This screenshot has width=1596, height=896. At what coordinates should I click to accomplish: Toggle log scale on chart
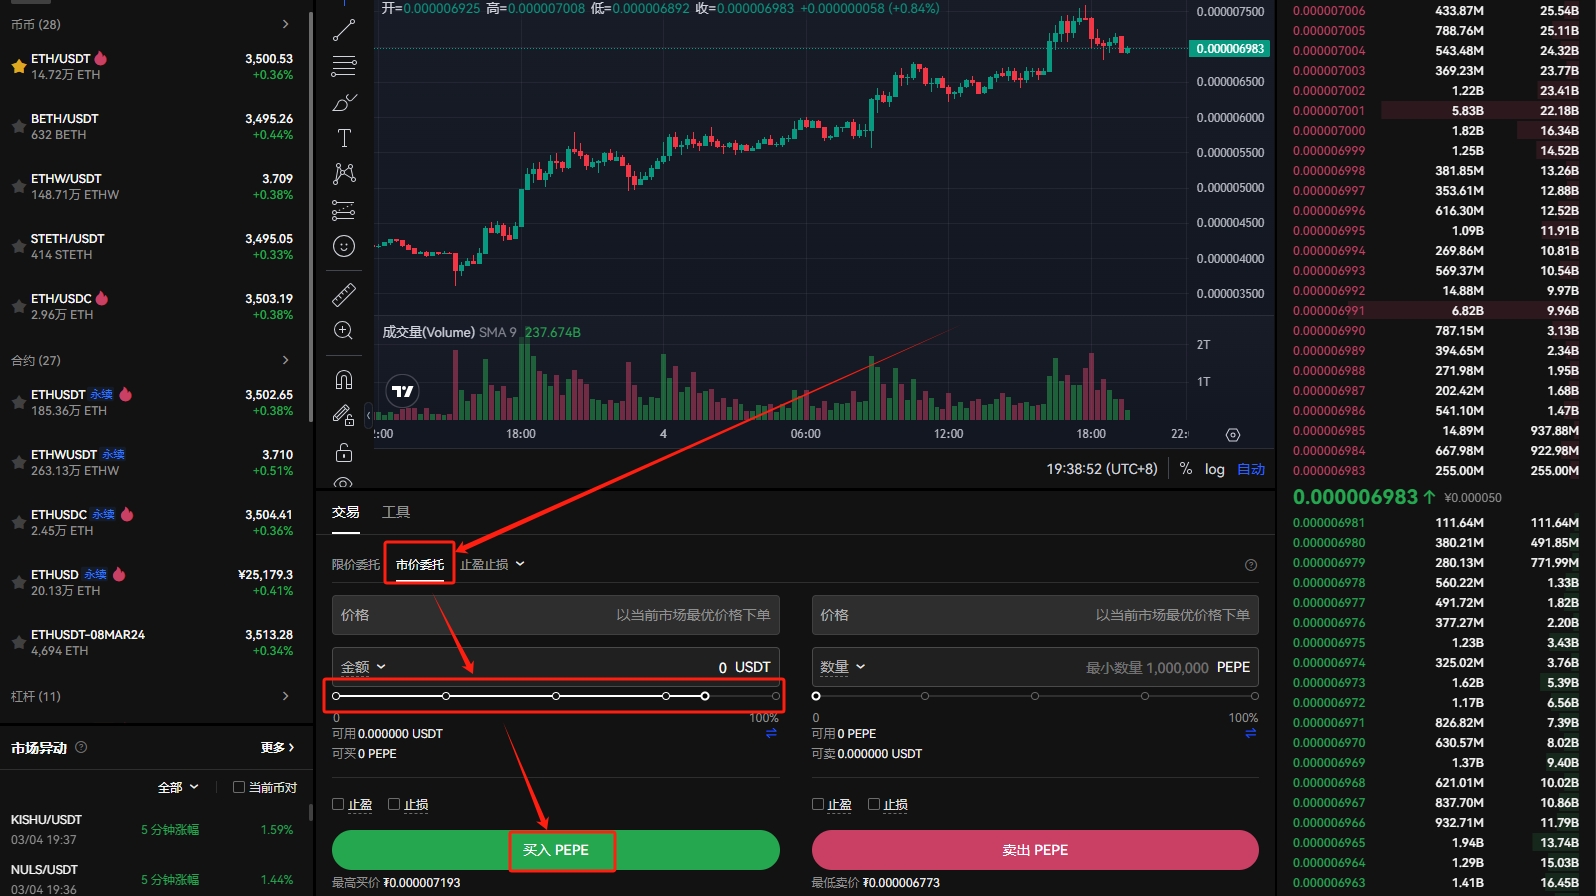pyautogui.click(x=1214, y=469)
